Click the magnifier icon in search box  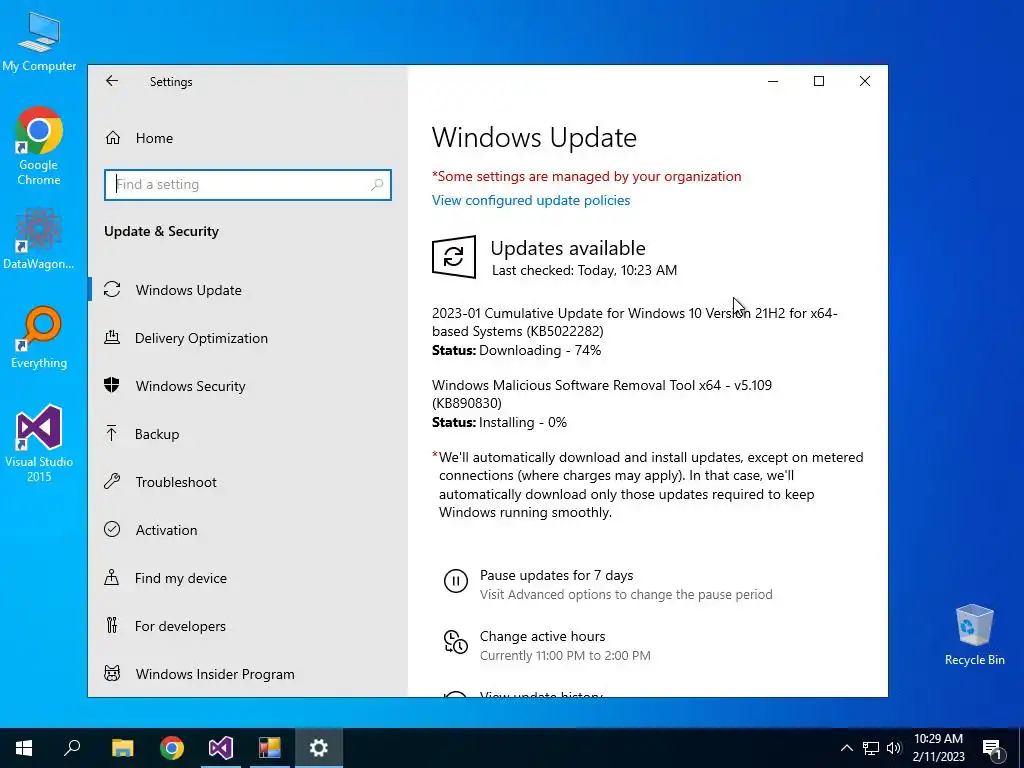pyautogui.click(x=377, y=185)
